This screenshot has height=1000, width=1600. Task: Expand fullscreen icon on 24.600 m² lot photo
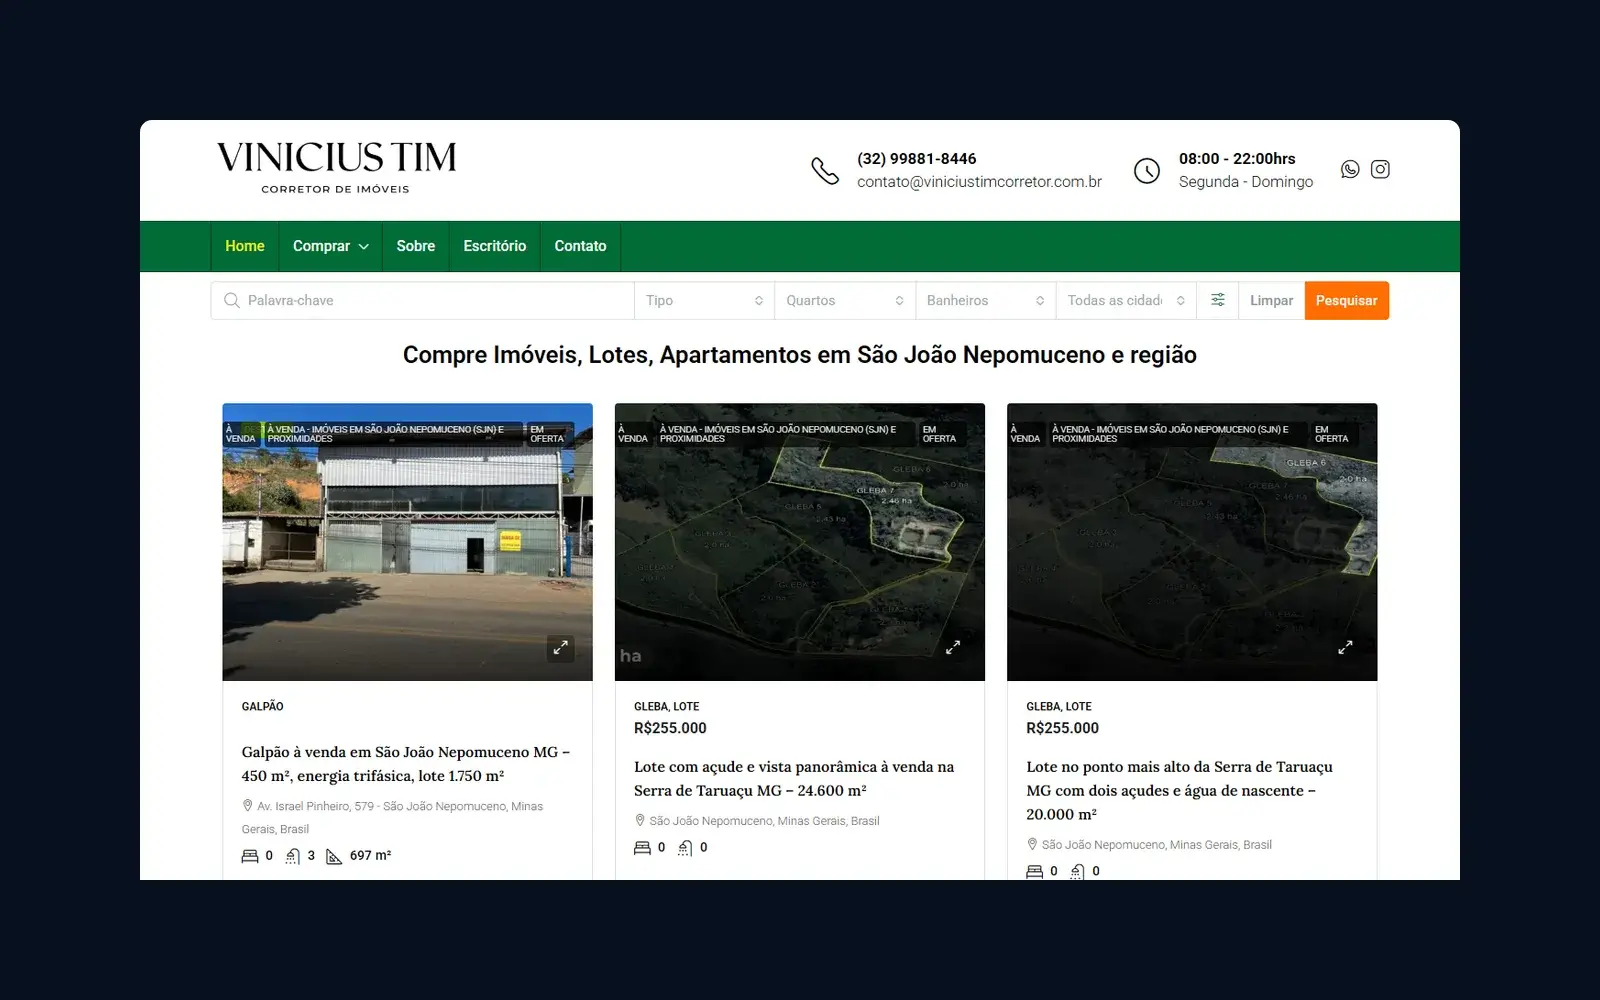953,647
